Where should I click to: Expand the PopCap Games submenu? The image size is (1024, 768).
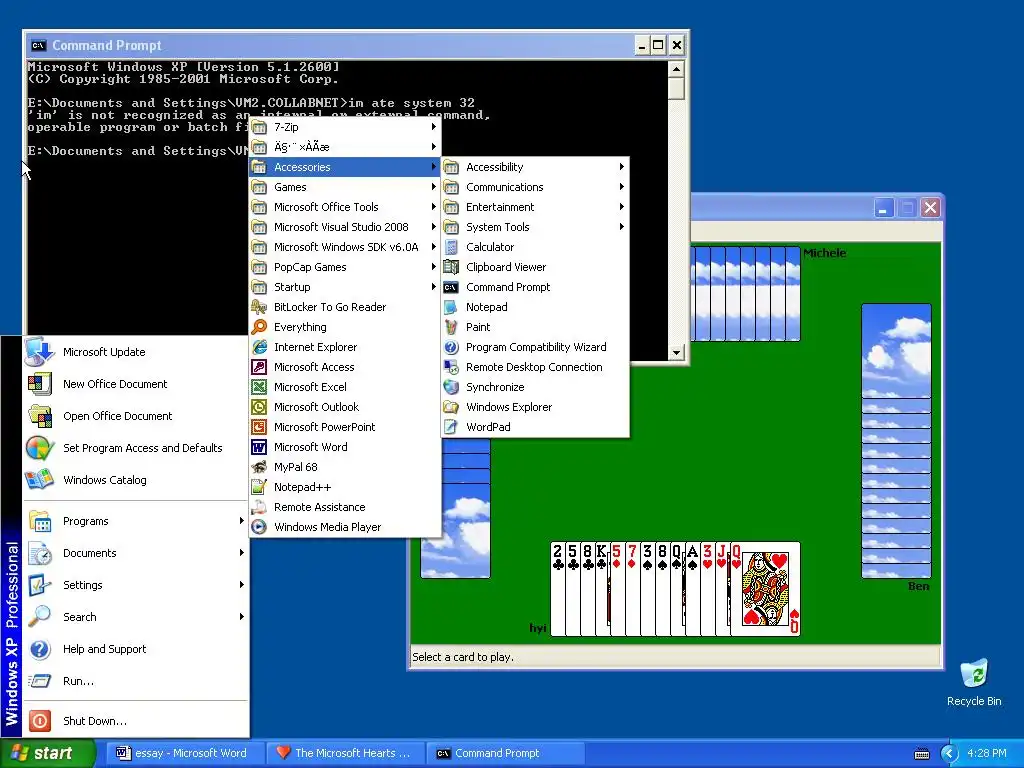[345, 267]
